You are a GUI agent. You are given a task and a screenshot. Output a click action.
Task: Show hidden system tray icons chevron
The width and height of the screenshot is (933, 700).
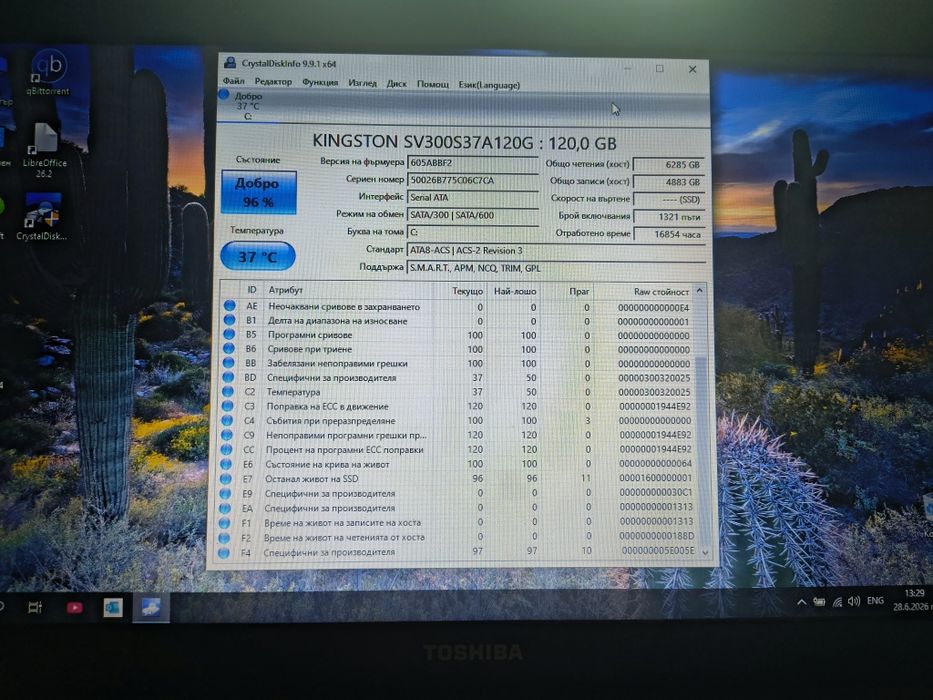pos(801,602)
